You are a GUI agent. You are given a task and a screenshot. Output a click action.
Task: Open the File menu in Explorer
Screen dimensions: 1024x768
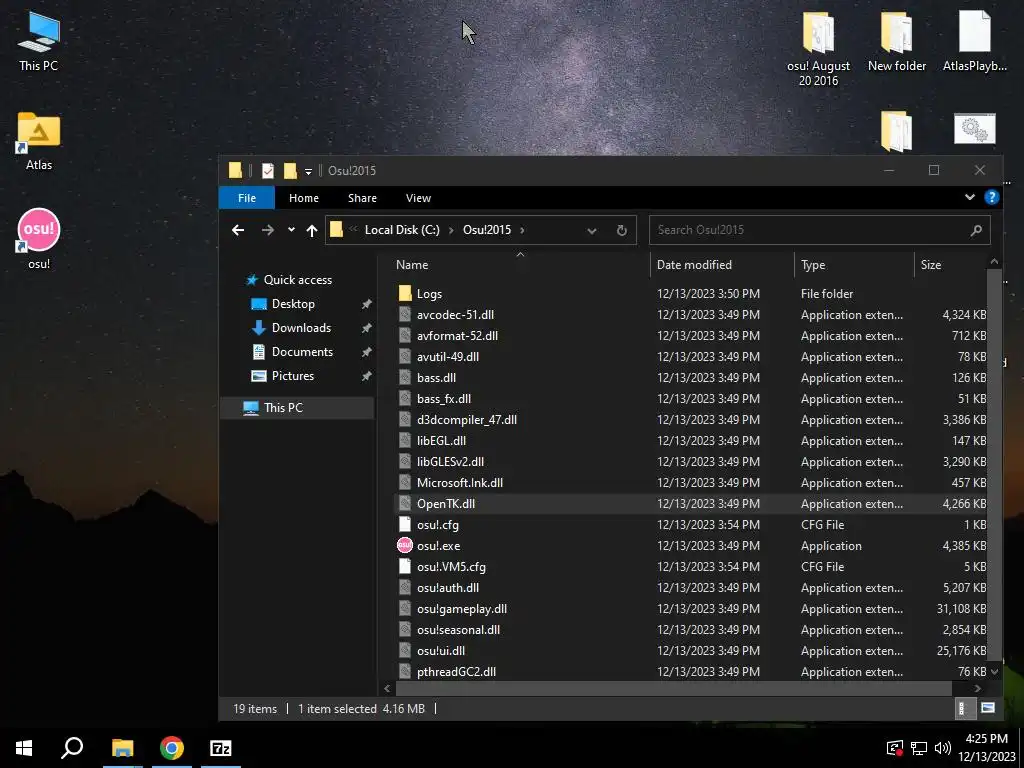(x=247, y=198)
